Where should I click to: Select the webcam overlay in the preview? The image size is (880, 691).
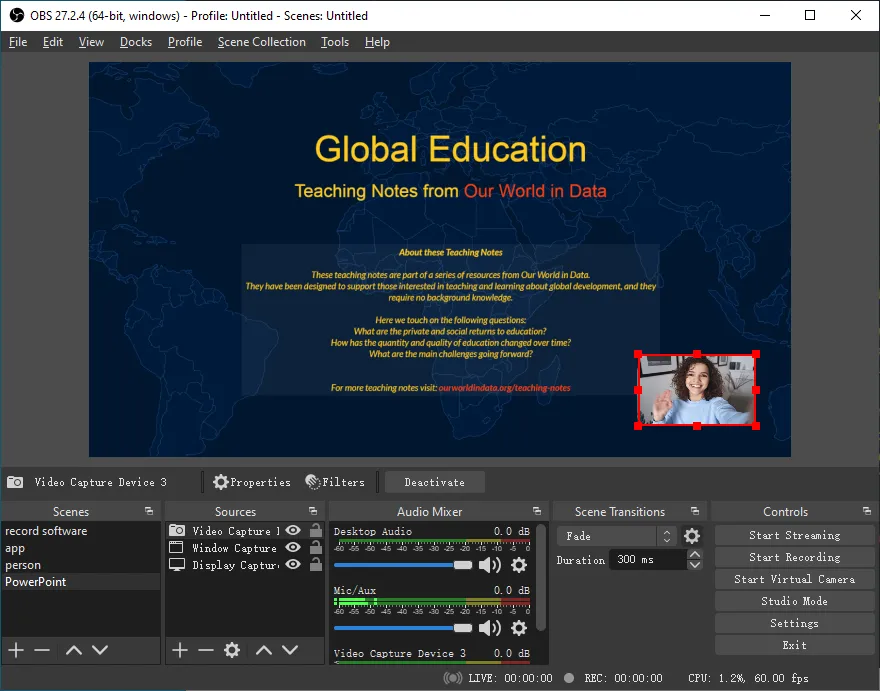coord(696,390)
